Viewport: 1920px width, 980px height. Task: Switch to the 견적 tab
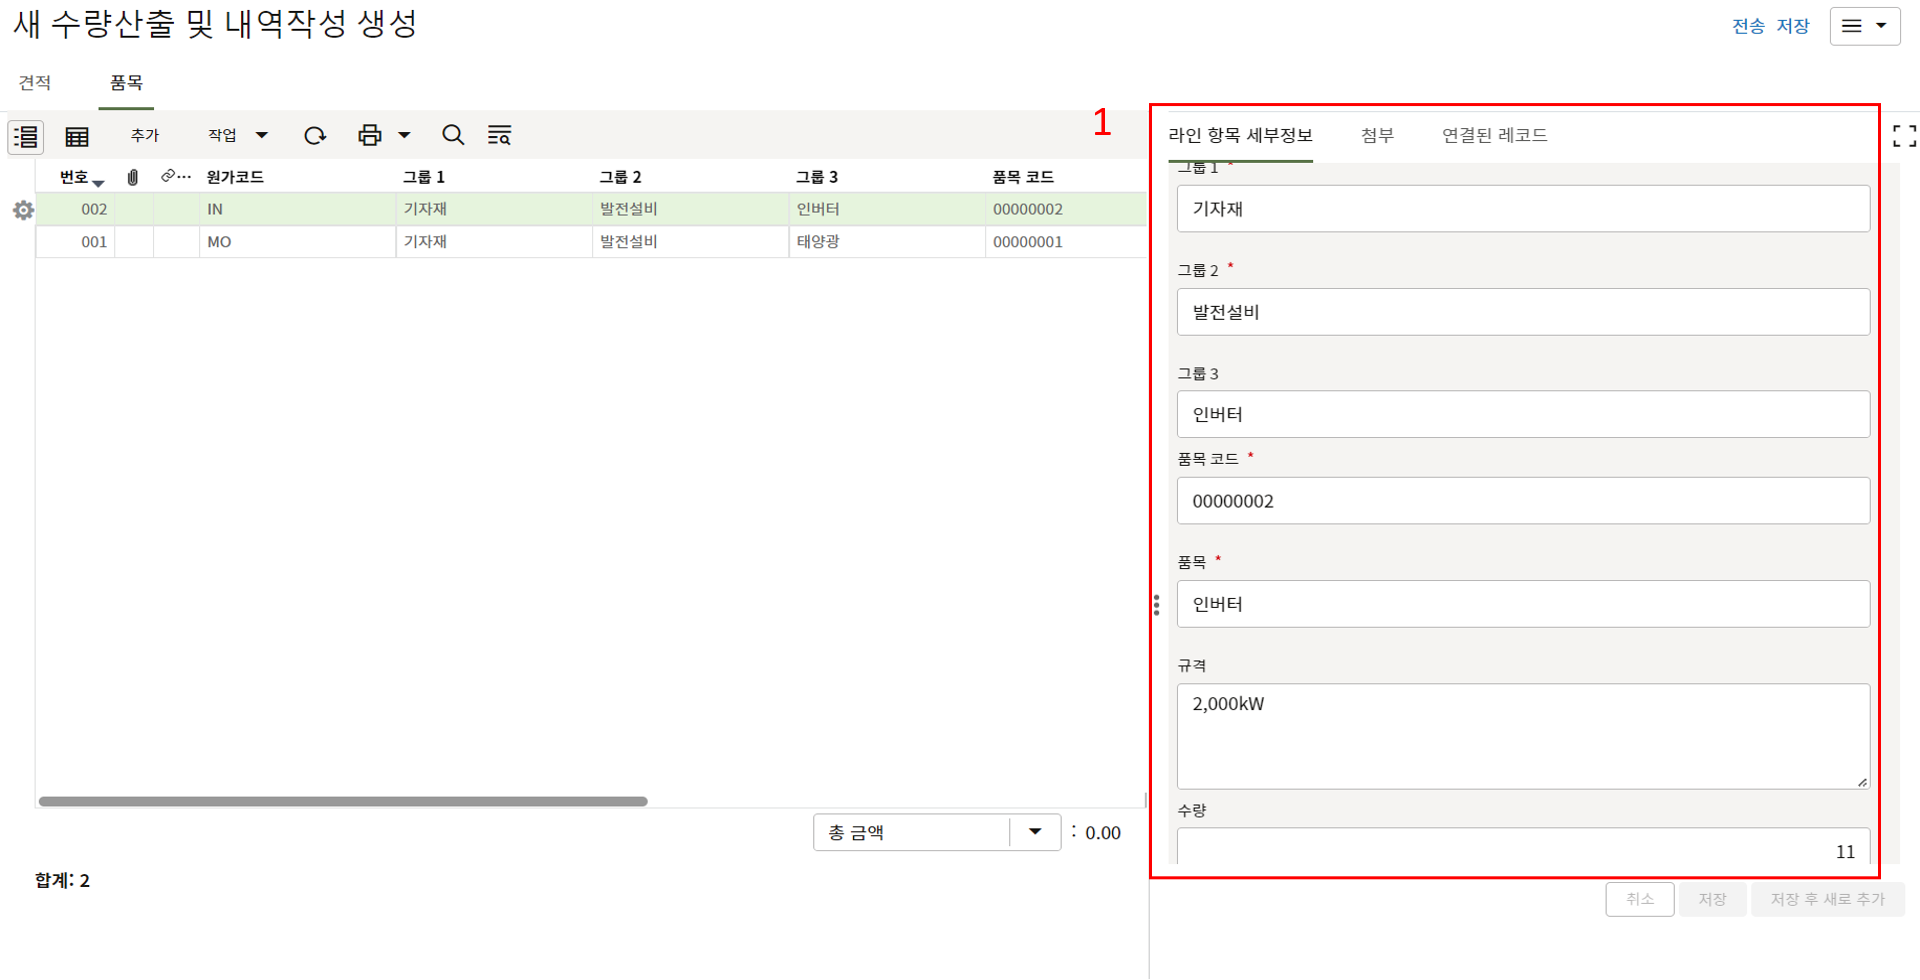pos(35,83)
